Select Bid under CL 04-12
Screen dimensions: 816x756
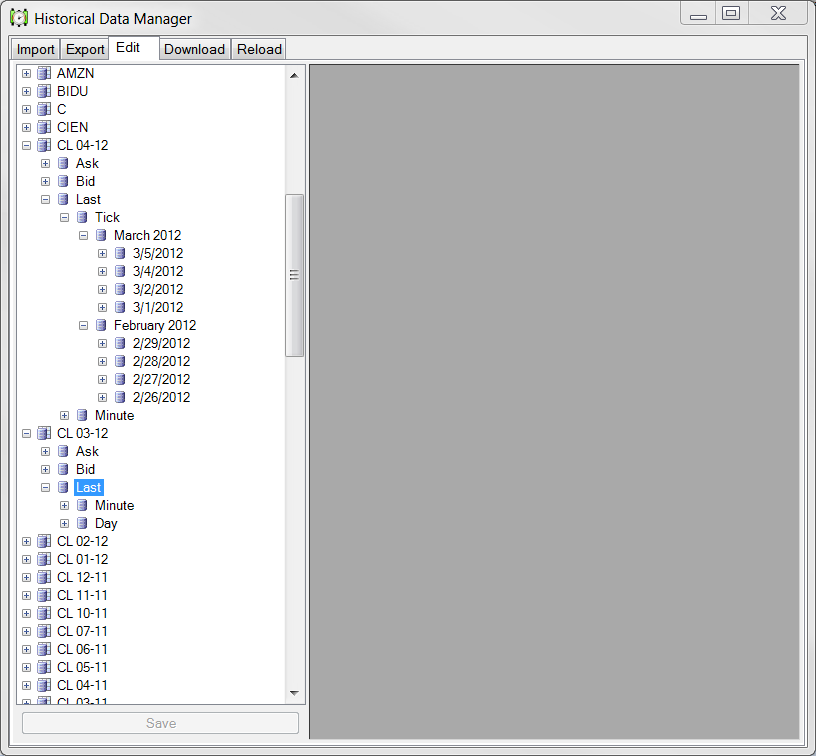[85, 182]
